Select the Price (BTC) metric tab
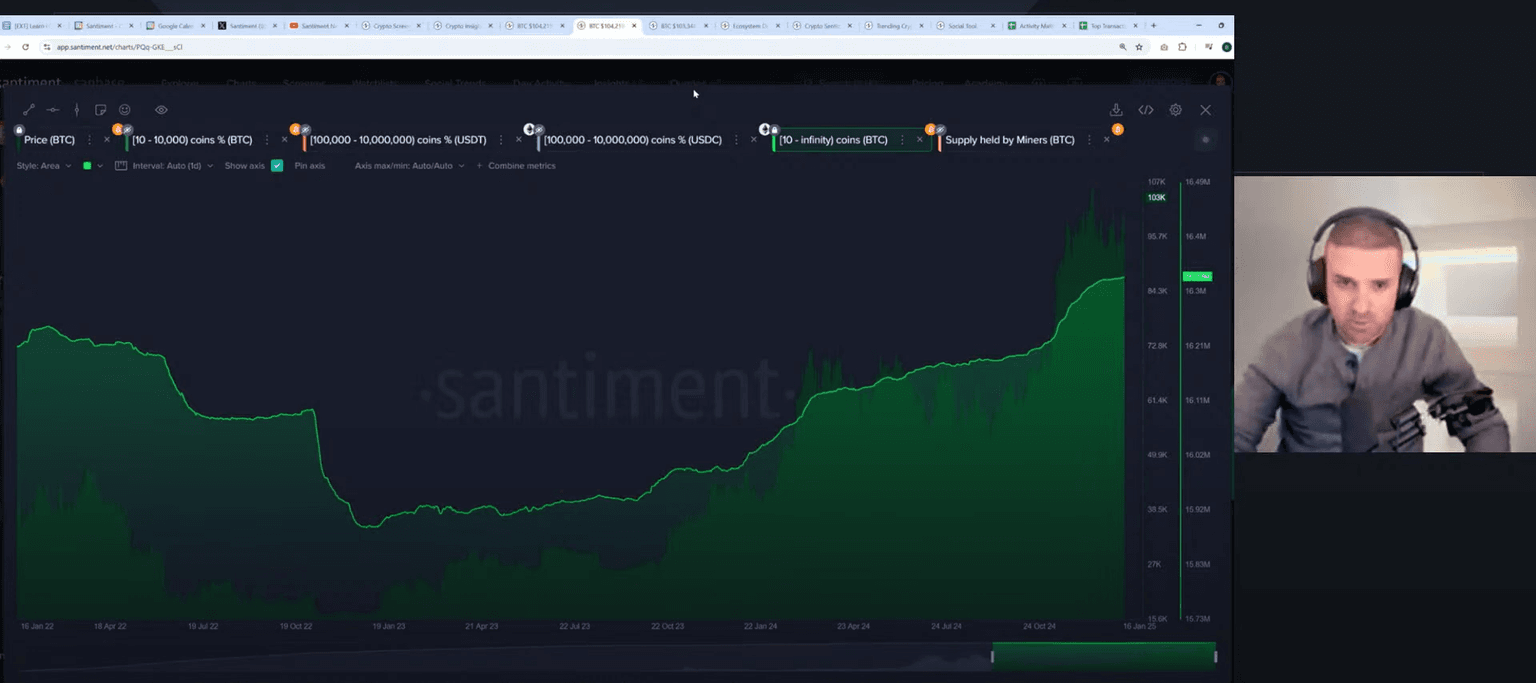The width and height of the screenshot is (1536, 683). [x=49, y=140]
